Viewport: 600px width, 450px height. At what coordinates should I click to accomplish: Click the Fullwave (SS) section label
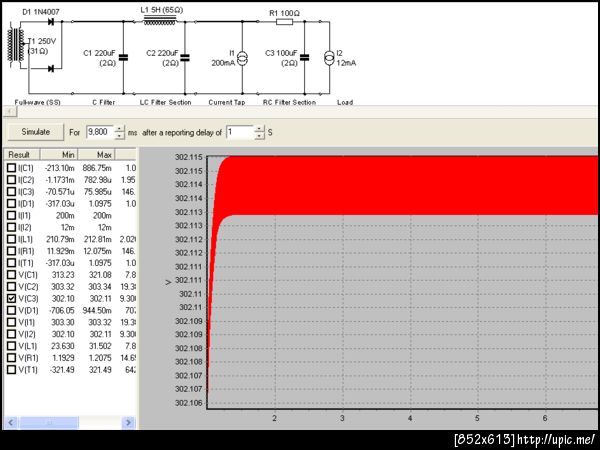pos(38,102)
